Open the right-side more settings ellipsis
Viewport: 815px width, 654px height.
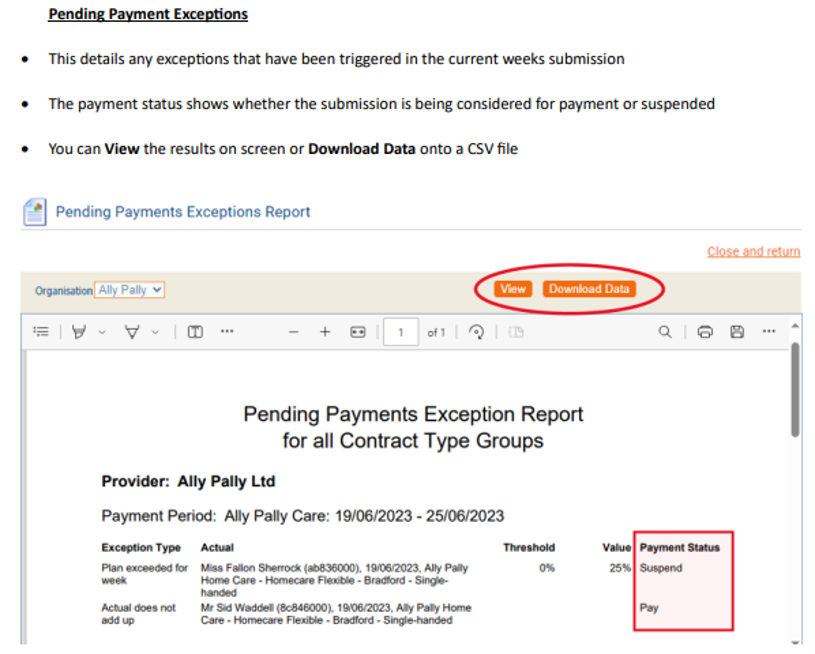[x=768, y=332]
